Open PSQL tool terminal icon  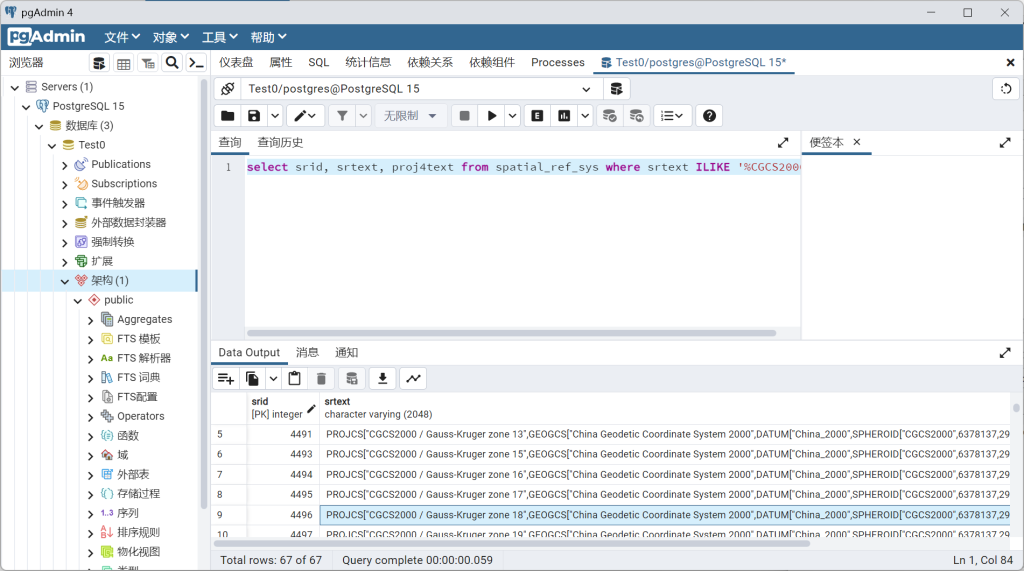pos(197,63)
